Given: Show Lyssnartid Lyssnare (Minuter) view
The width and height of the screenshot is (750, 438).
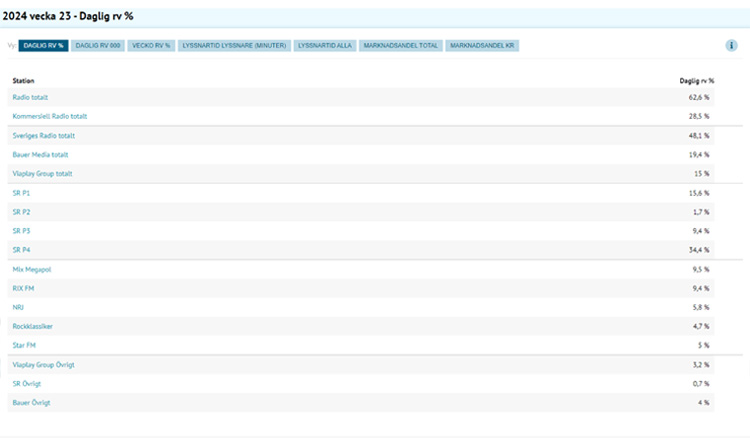Looking at the screenshot, I should 235,46.
